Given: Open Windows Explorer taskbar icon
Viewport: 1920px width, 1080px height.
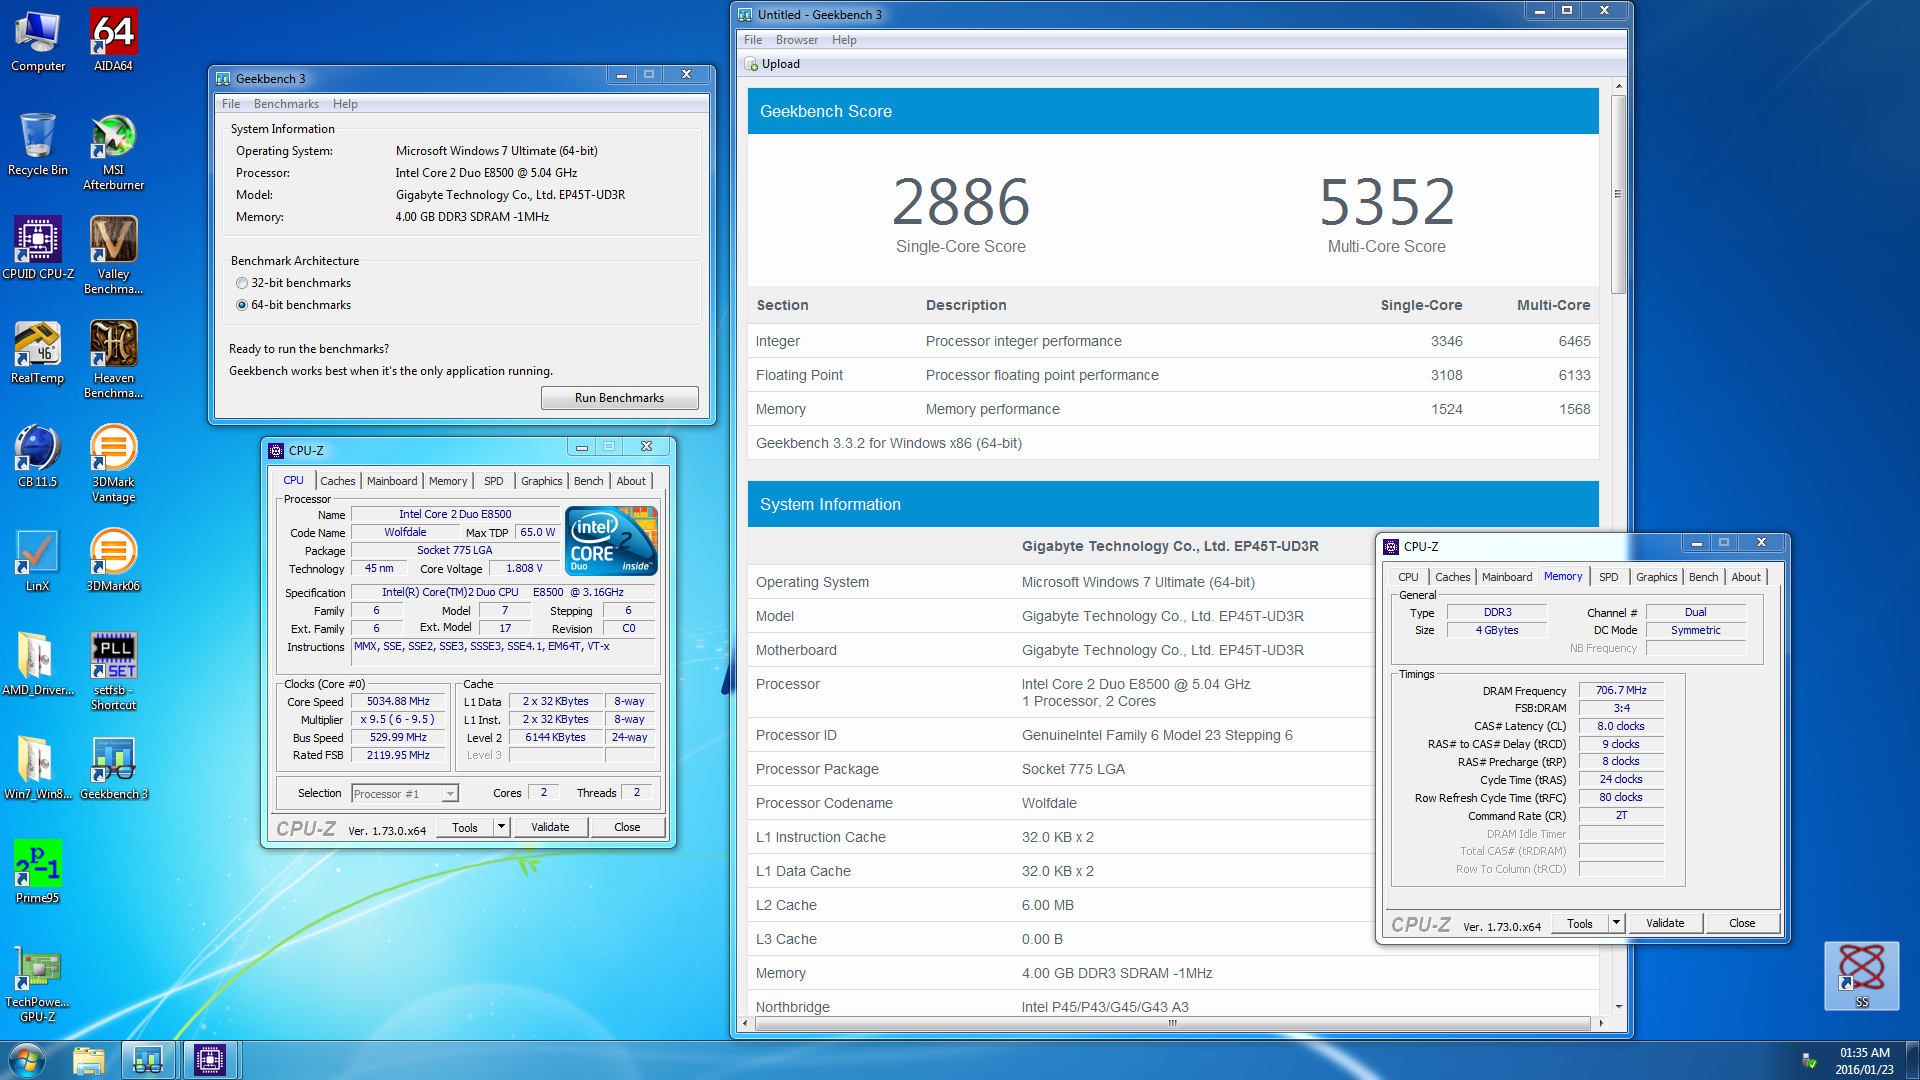Looking at the screenshot, I should 88,1060.
